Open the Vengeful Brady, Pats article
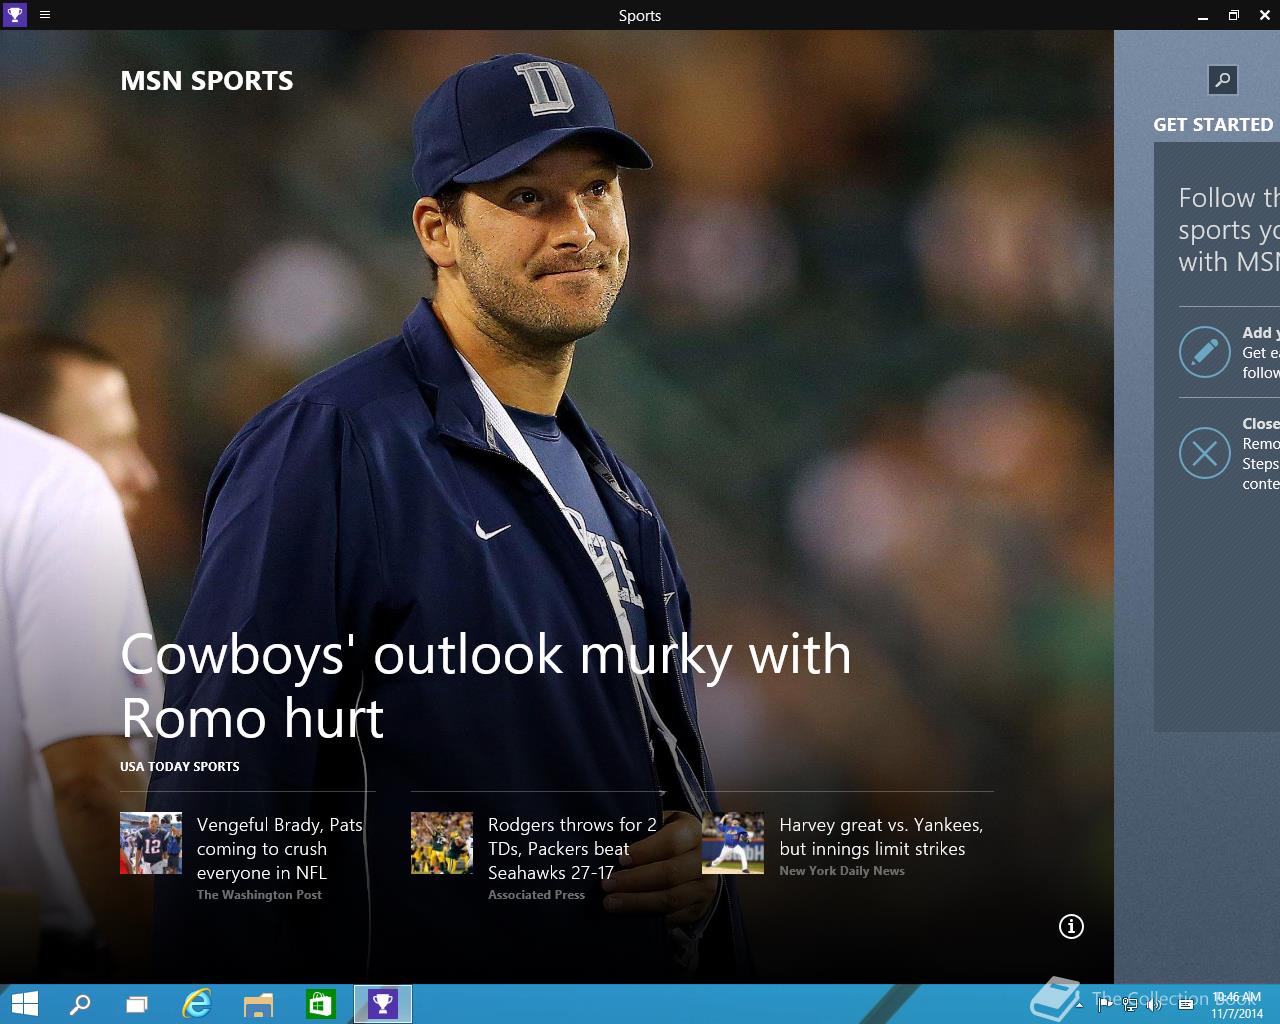Viewport: 1280px width, 1024px height. (280, 848)
